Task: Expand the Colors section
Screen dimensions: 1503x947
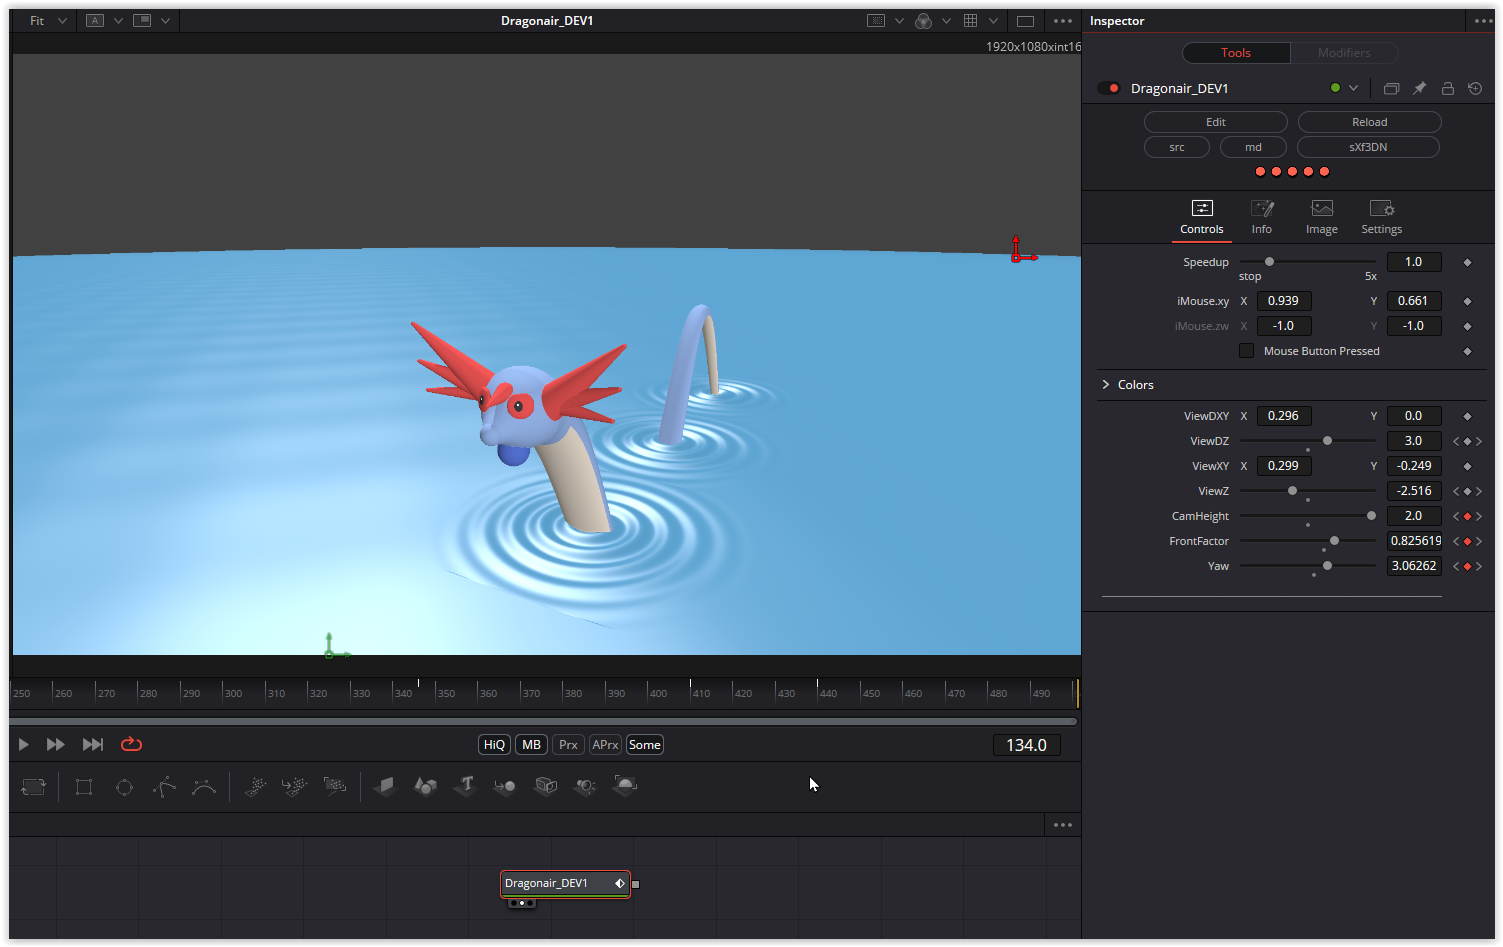Action: (x=1106, y=385)
